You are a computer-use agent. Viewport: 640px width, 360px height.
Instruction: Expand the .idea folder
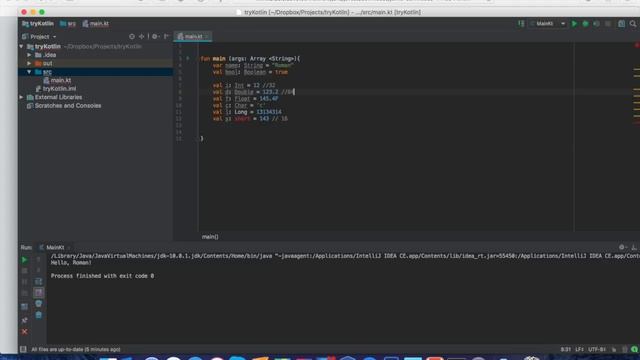[x=29, y=55]
